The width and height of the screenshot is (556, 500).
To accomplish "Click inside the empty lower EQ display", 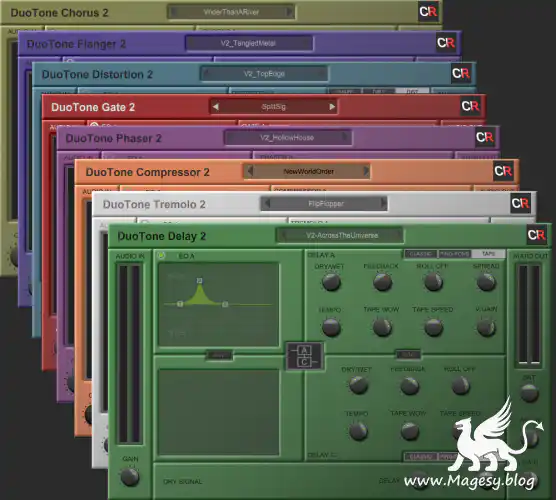I will click(x=218, y=412).
